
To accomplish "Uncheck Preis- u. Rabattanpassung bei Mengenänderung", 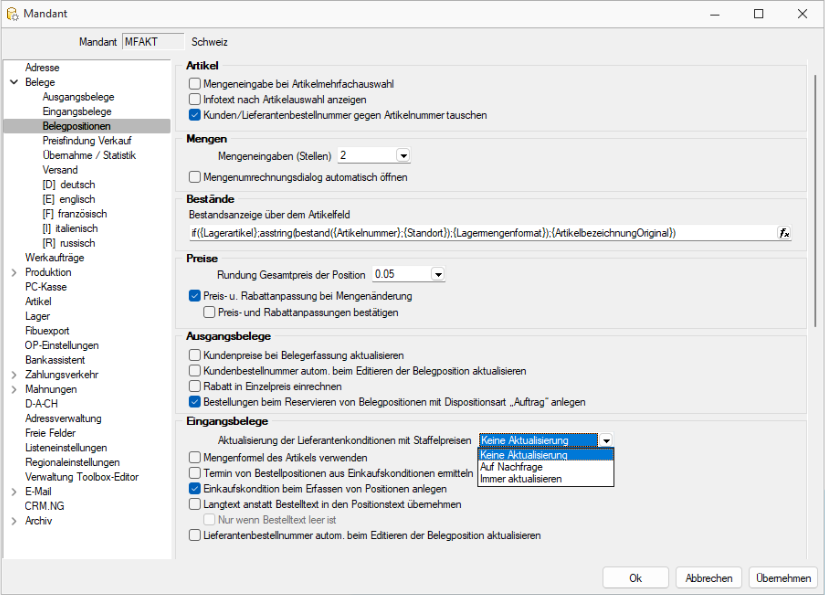I will coord(195,297).
